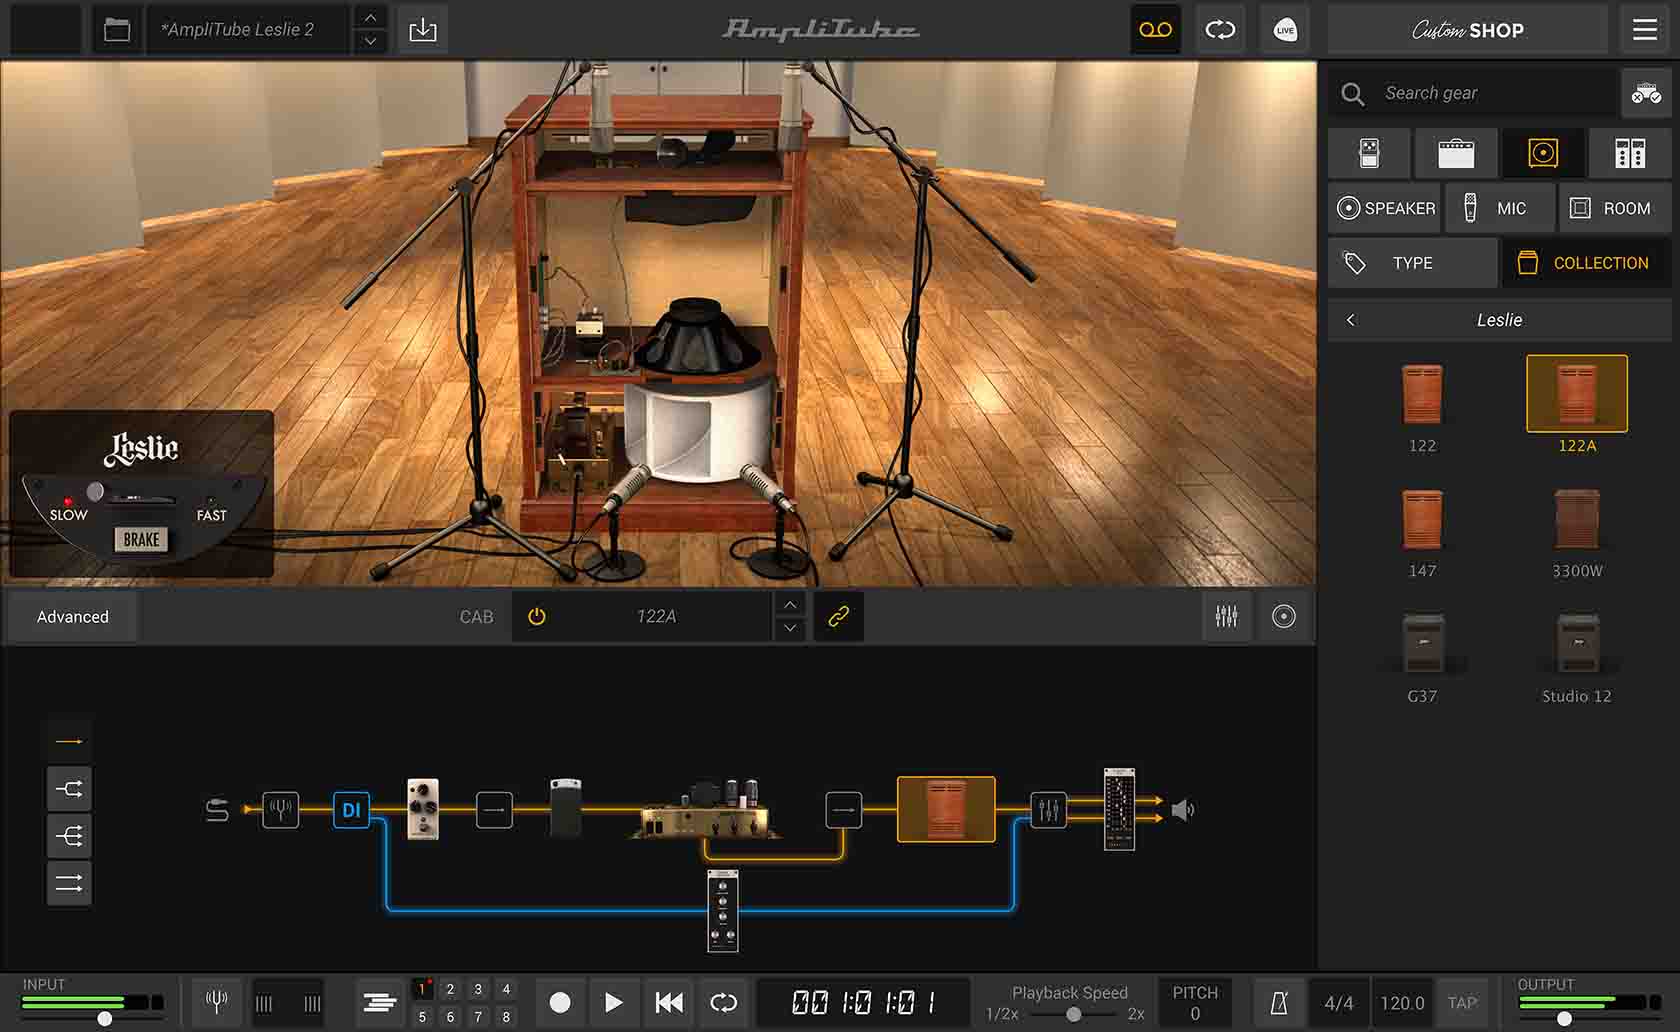The width and height of the screenshot is (1680, 1032).
Task: Toggle the metronome icon
Action: [1278, 1003]
